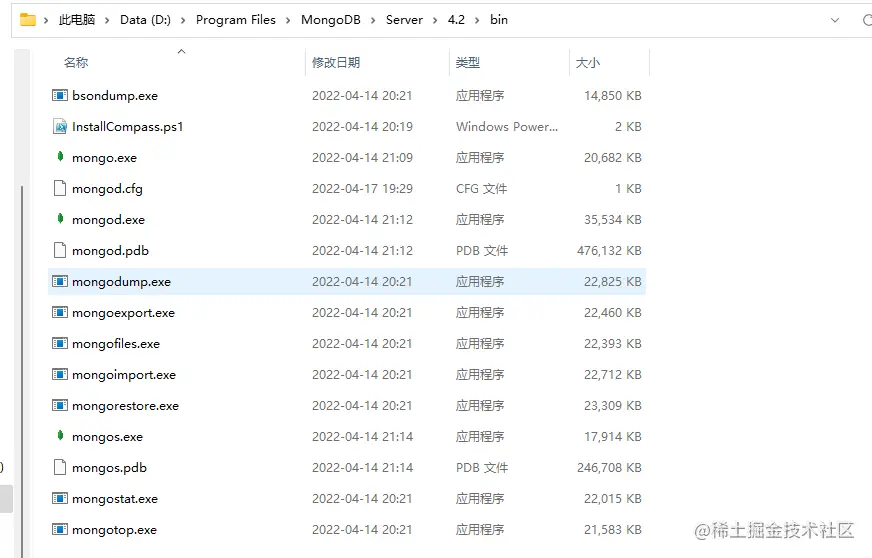This screenshot has width=872, height=558.
Task: Click the mongoexport.exe application icon
Action: 60,312
